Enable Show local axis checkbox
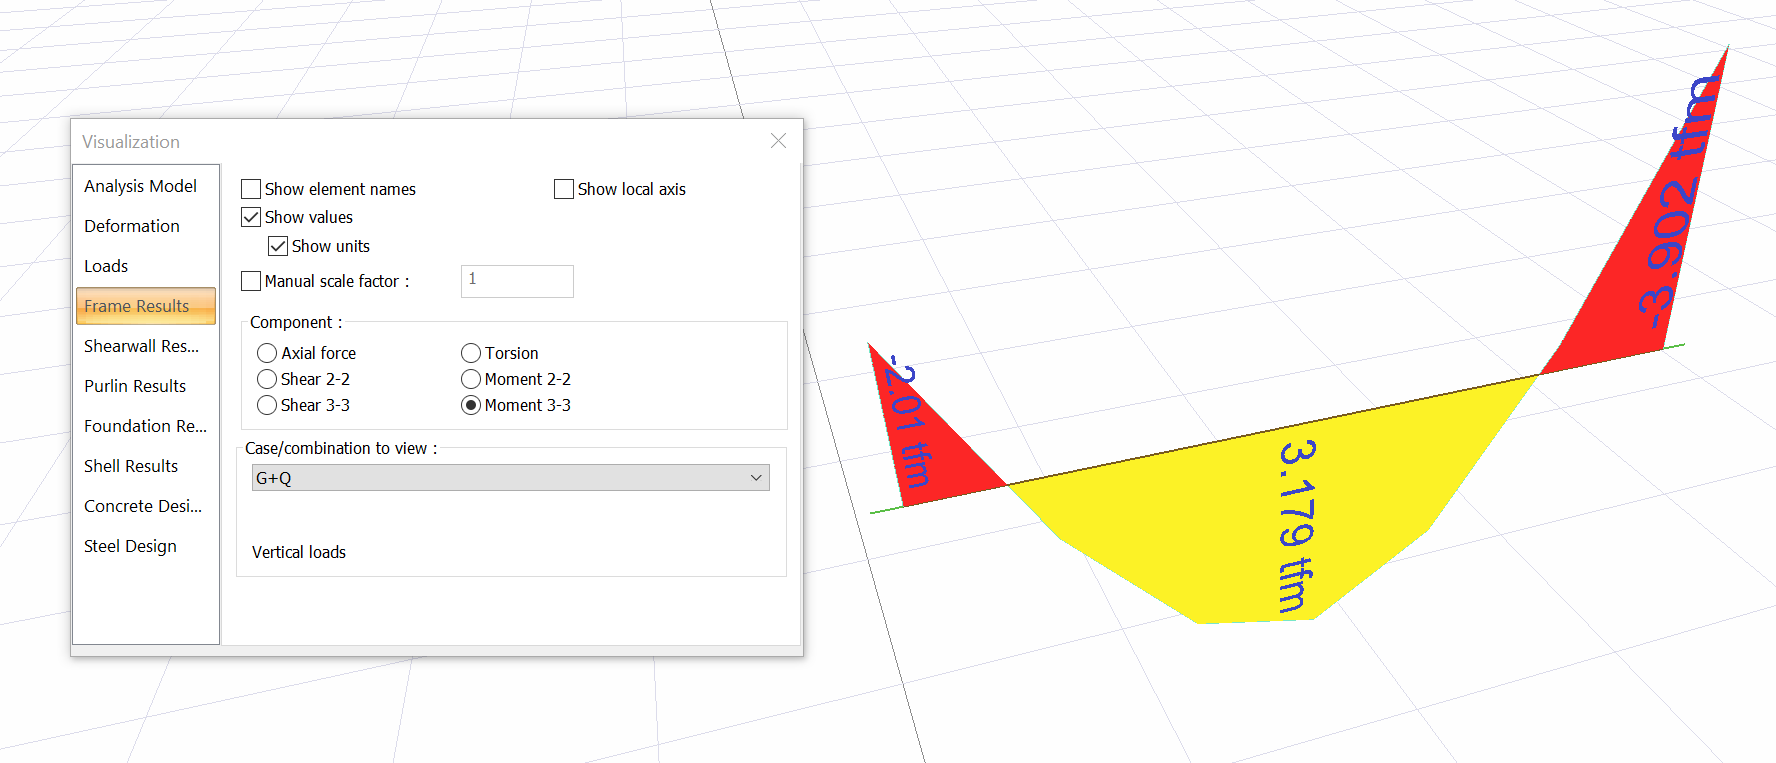1776x763 pixels. click(x=564, y=189)
